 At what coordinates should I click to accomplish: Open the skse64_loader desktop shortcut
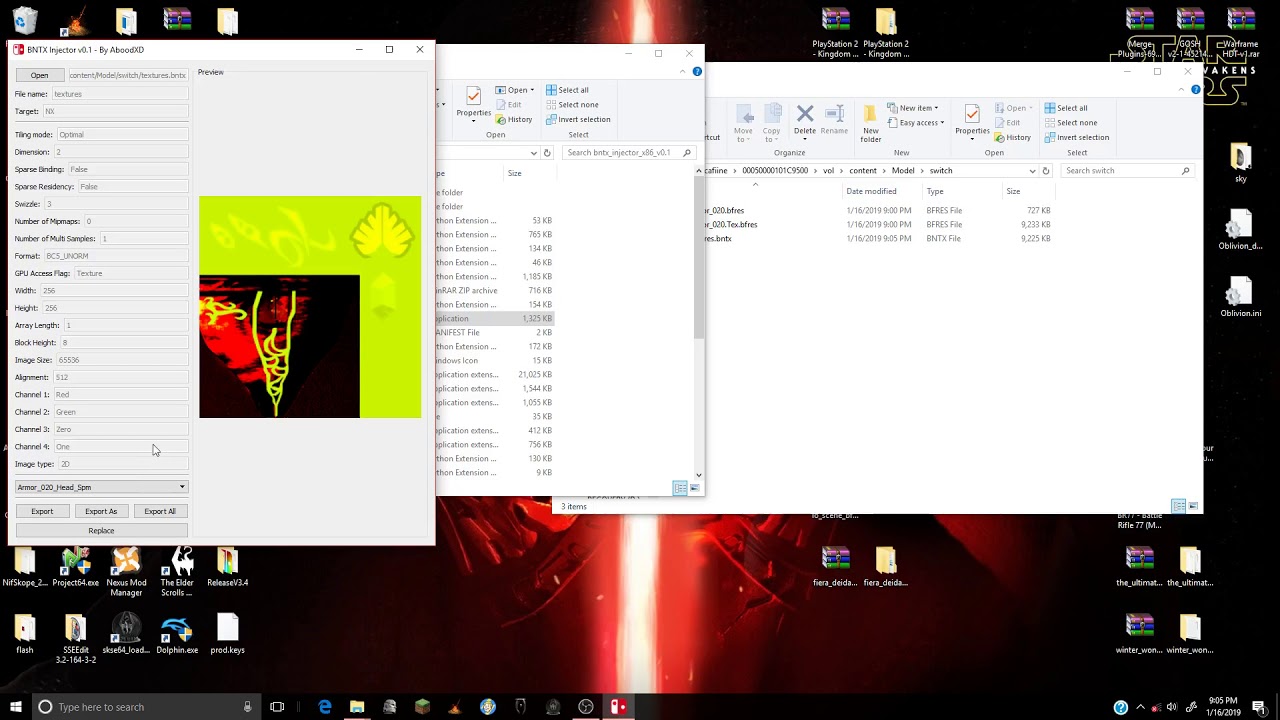126,635
